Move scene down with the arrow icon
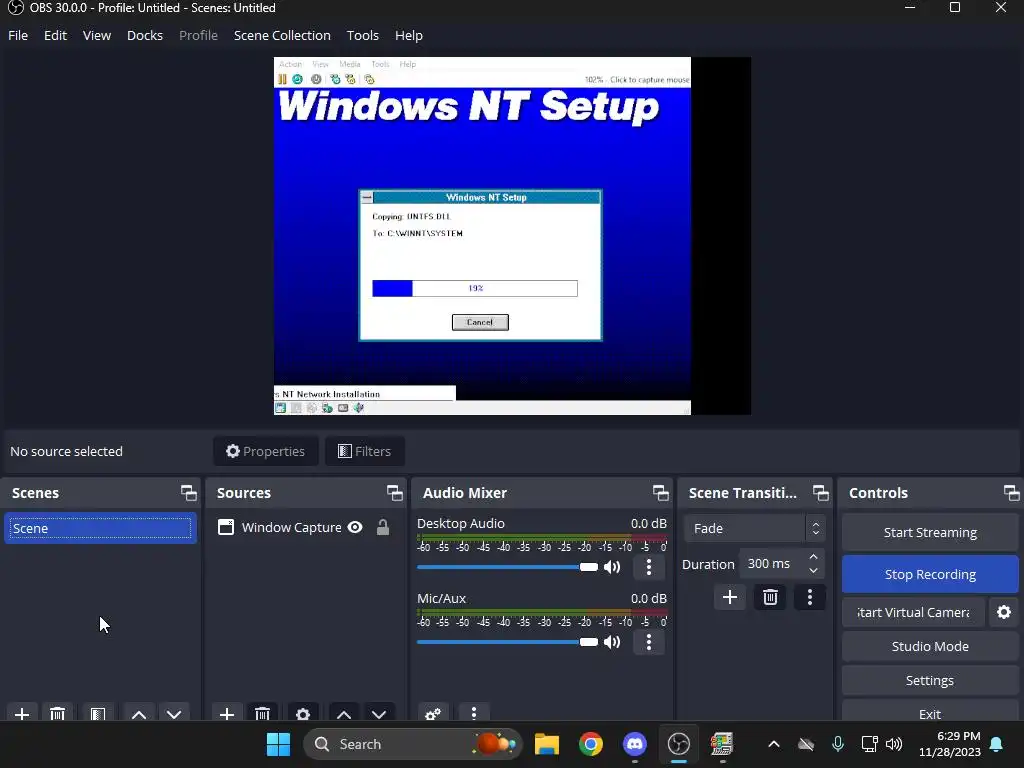 click(174, 714)
